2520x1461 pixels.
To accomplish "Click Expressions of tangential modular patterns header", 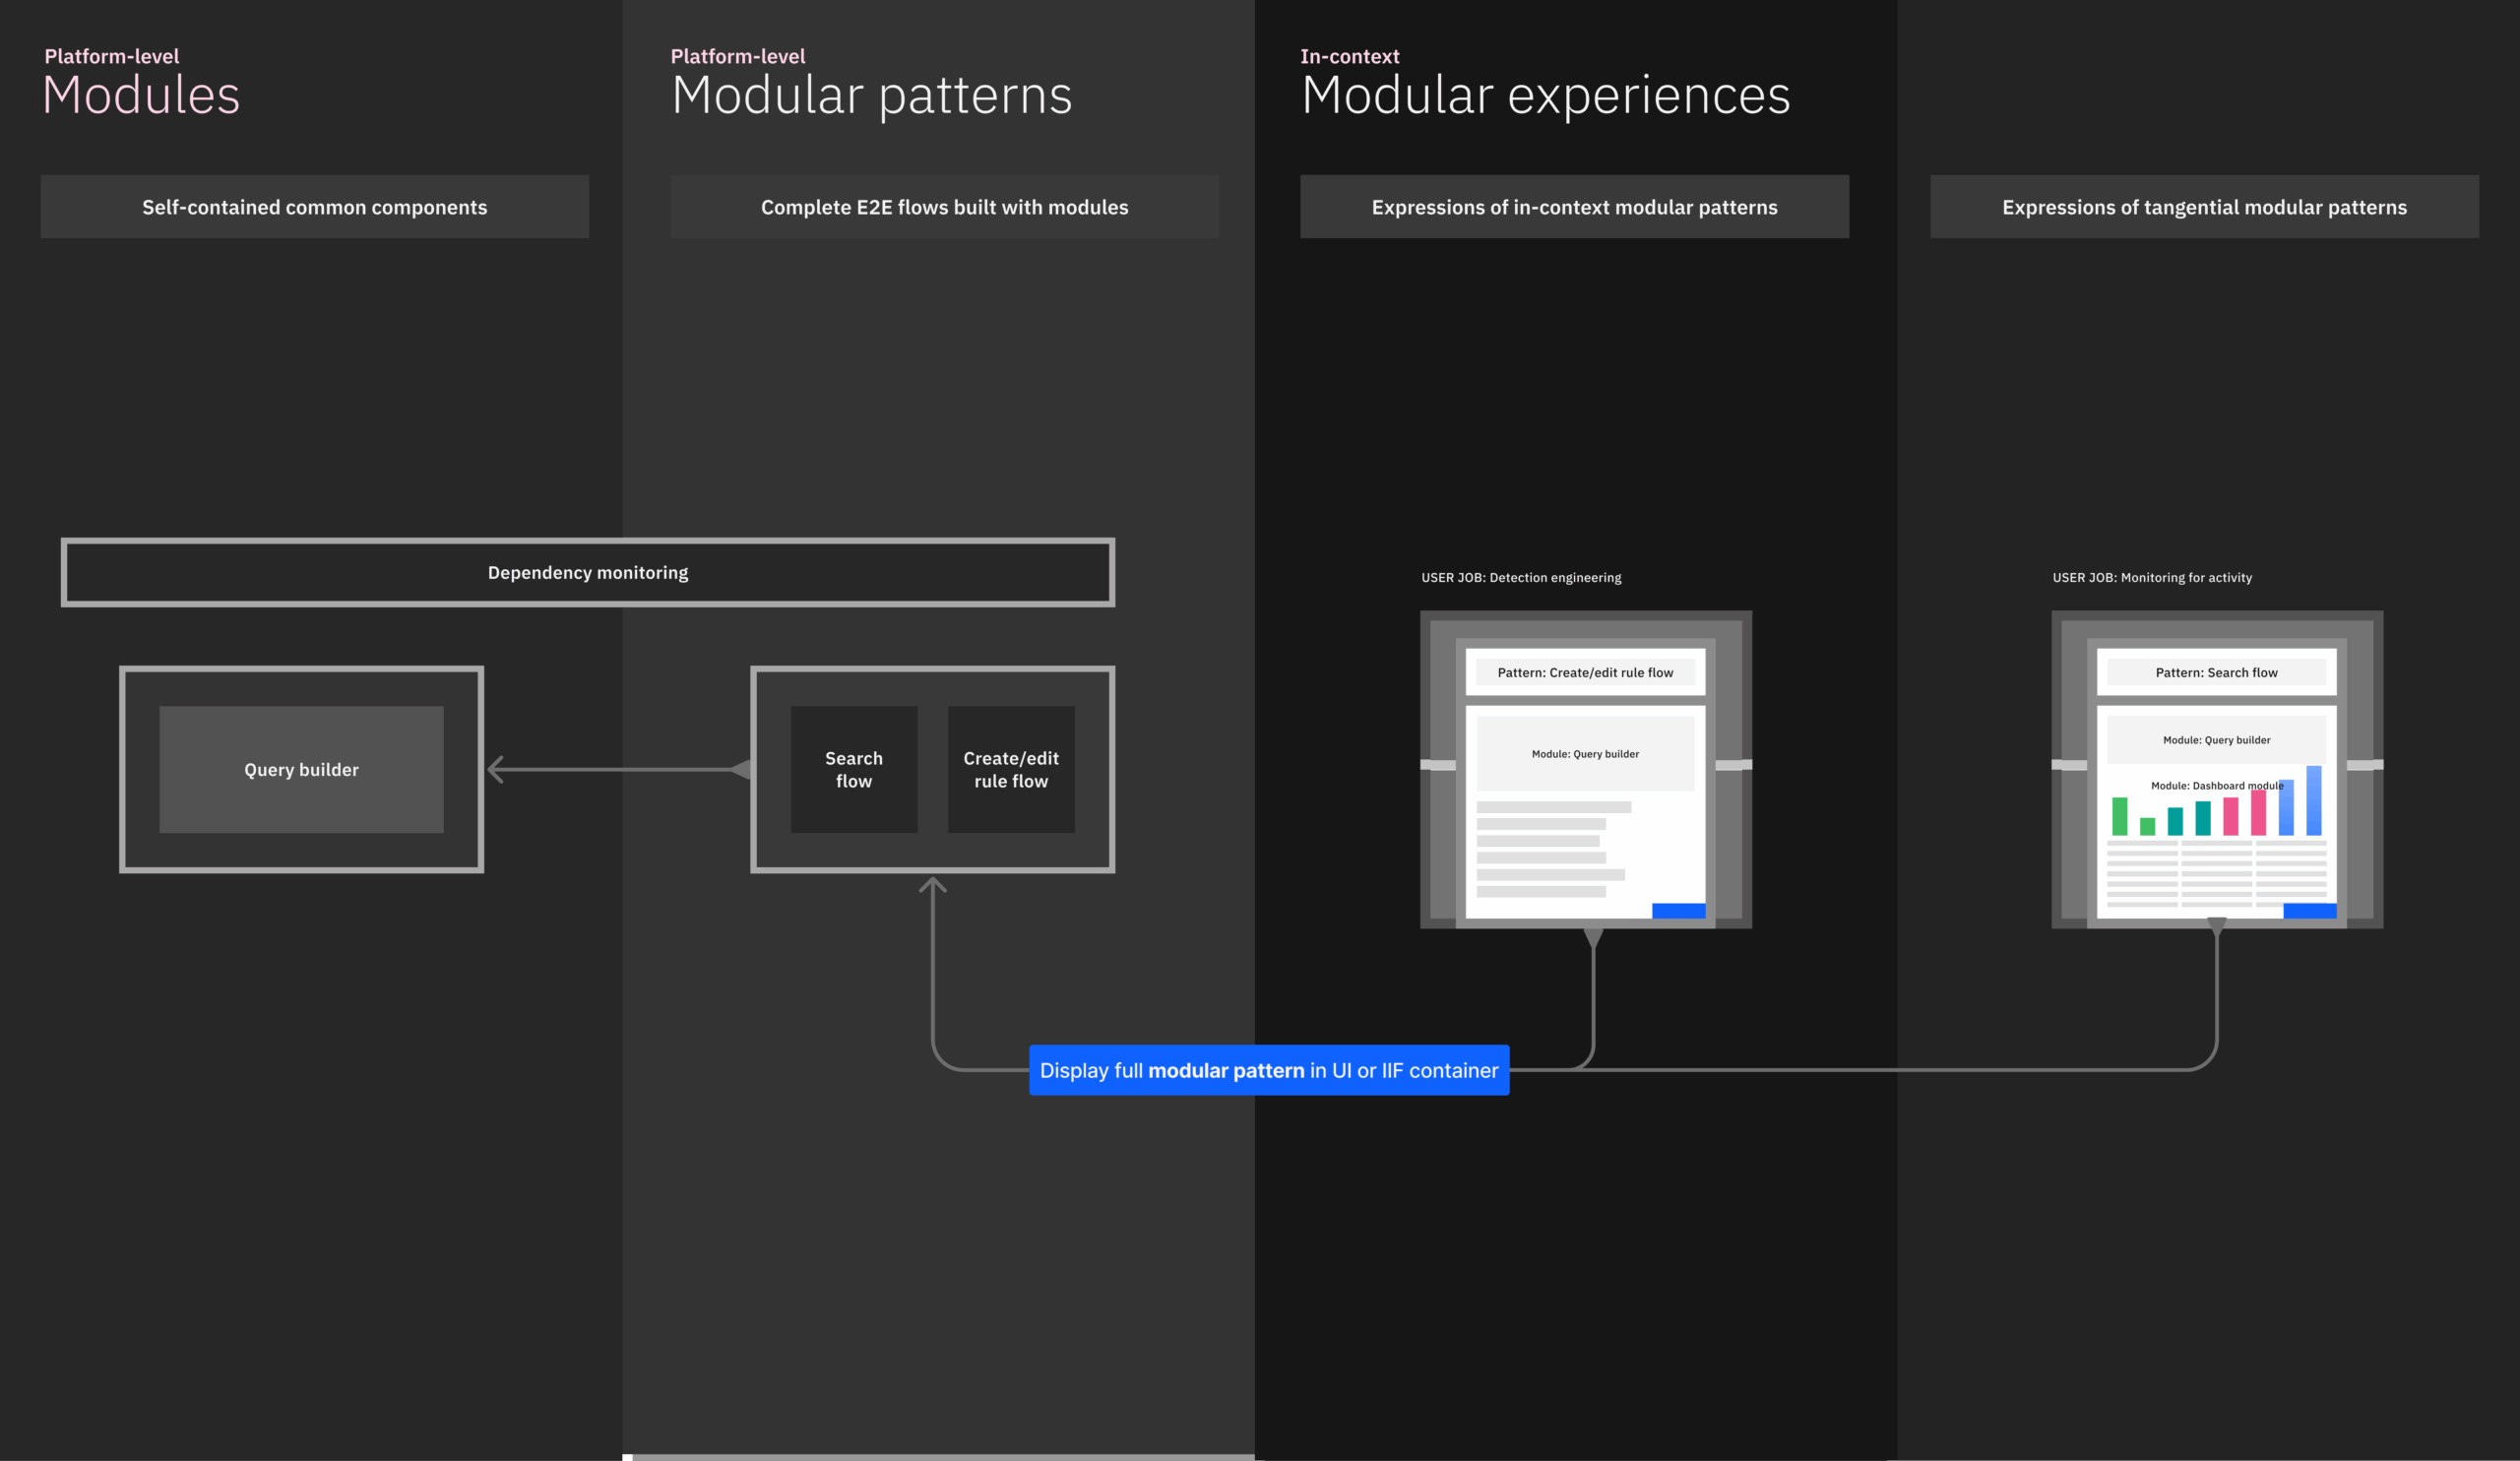I will coord(2204,207).
